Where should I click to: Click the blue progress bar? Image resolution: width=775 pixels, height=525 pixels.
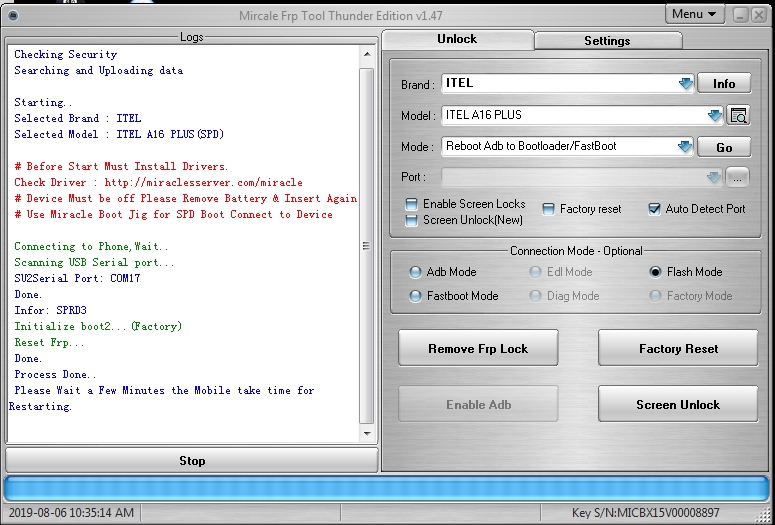(x=387, y=489)
